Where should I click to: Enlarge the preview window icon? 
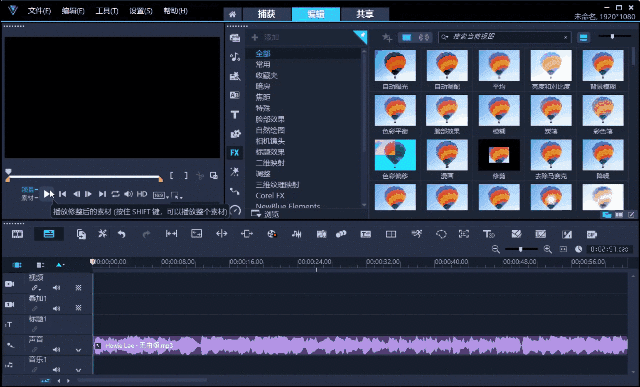point(213,176)
